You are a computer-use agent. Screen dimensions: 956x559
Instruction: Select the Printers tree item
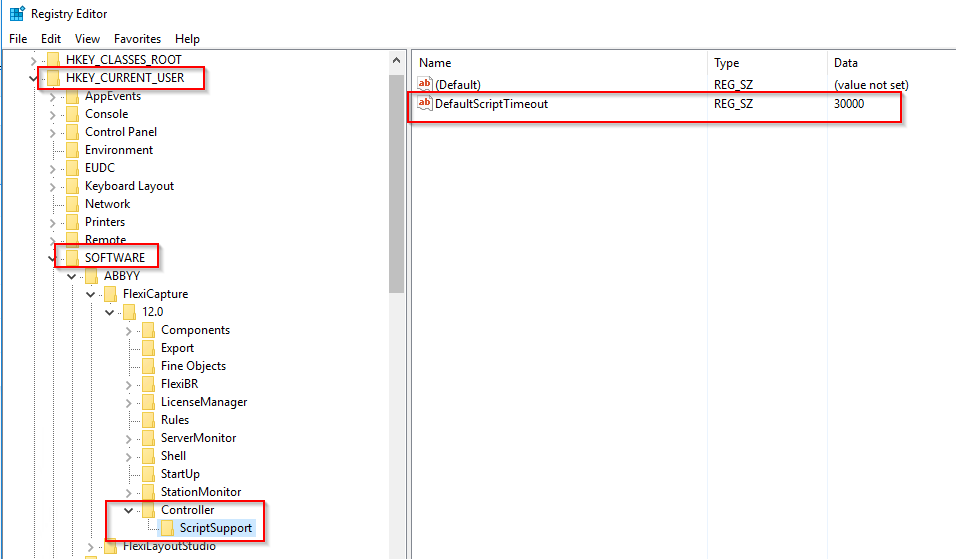(x=105, y=222)
